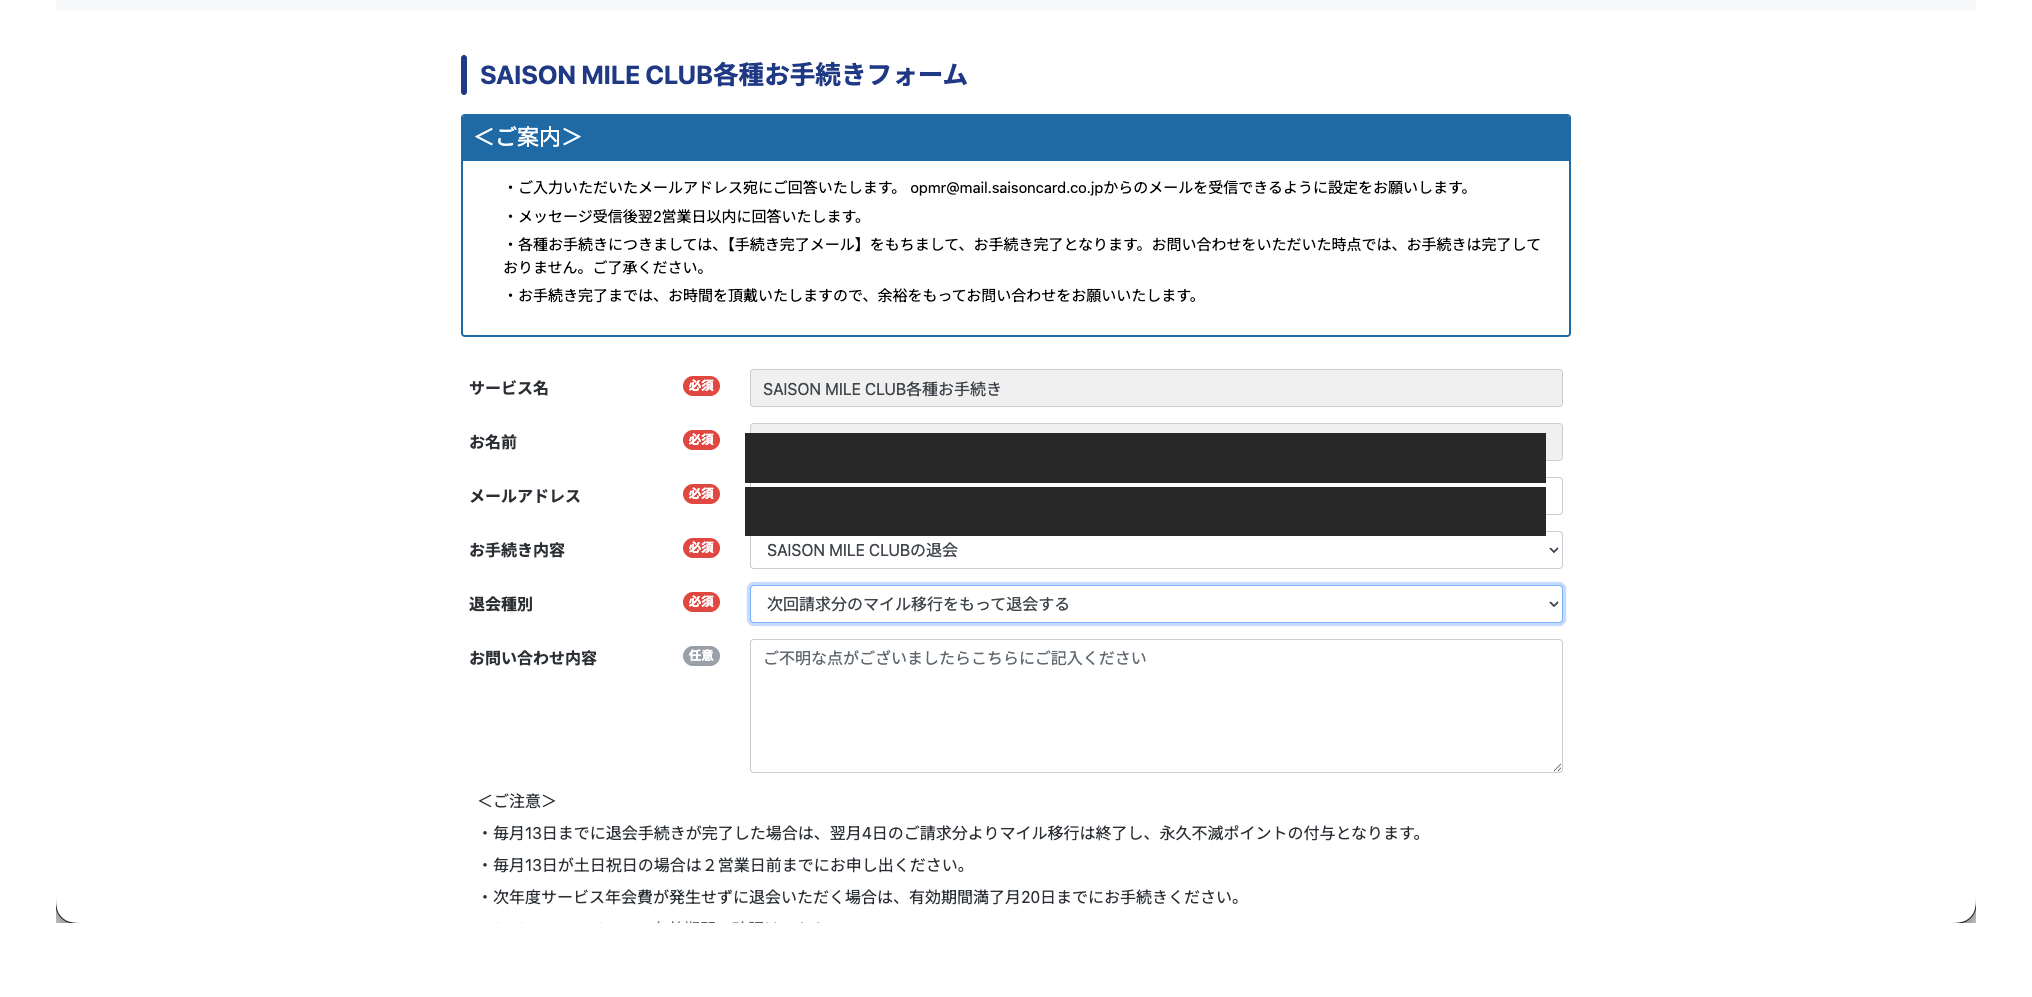Click the お手続き完了までは notice line

tap(852, 296)
